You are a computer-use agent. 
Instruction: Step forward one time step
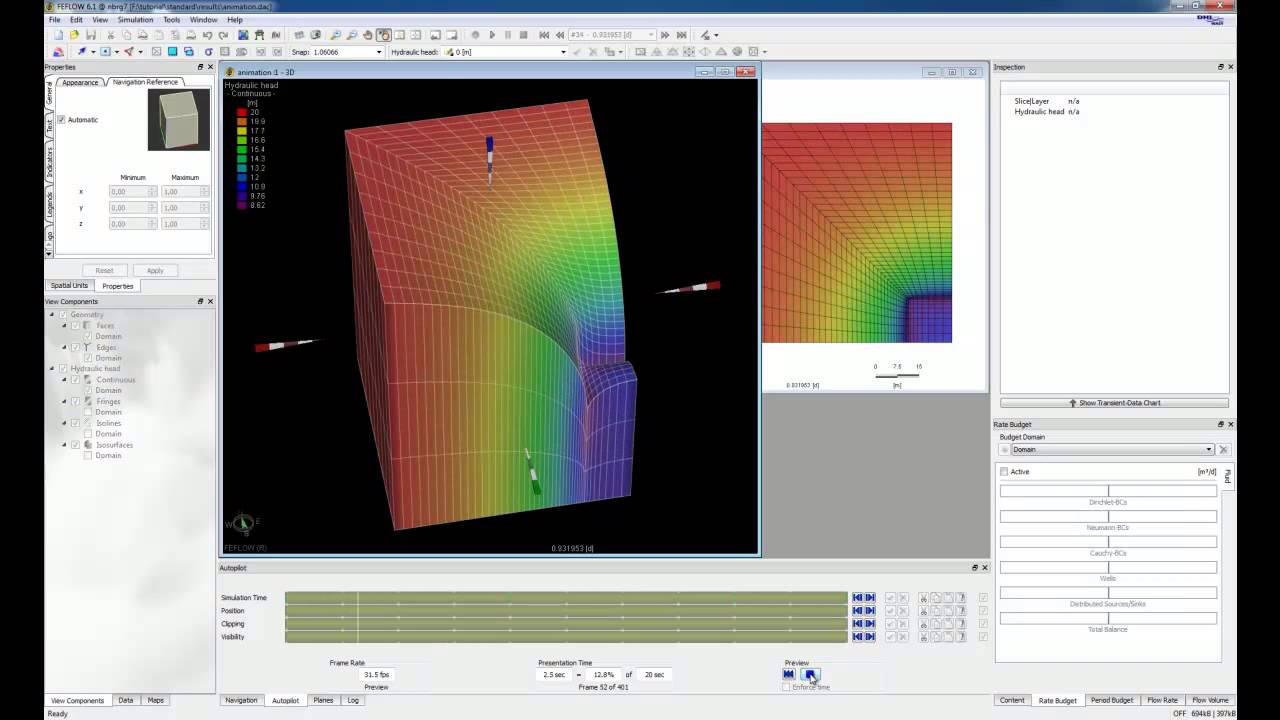click(x=665, y=35)
